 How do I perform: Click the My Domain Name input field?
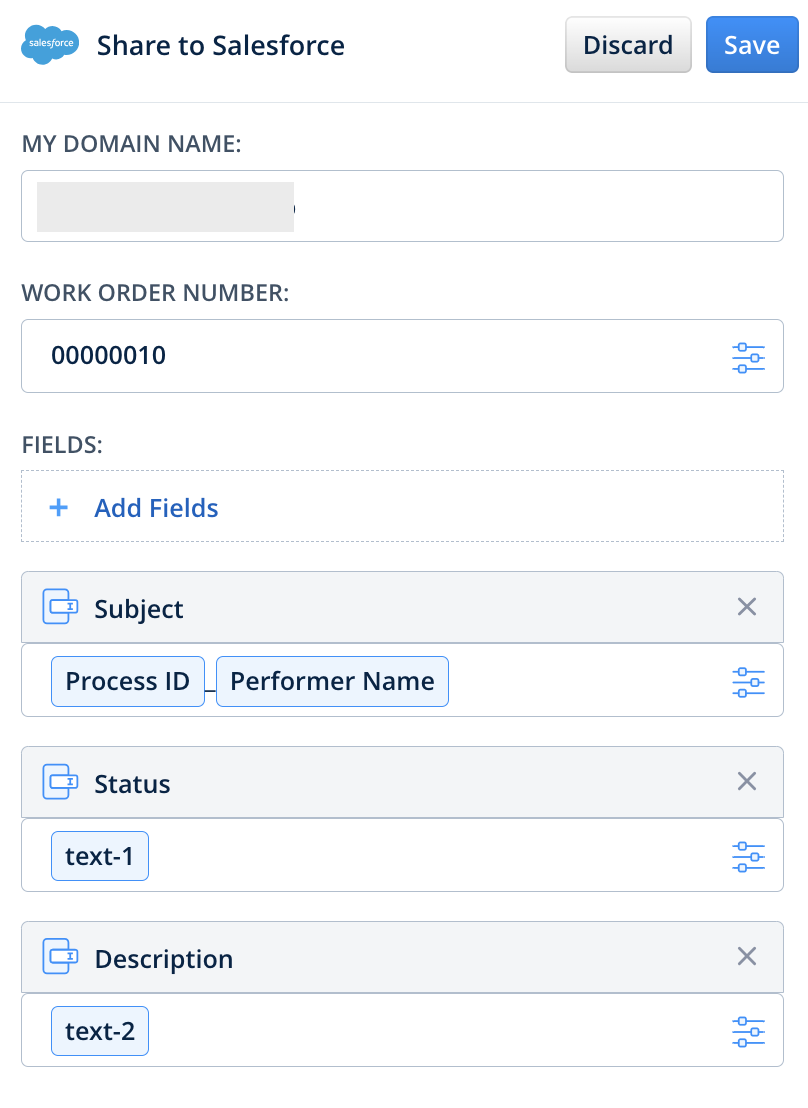400,205
